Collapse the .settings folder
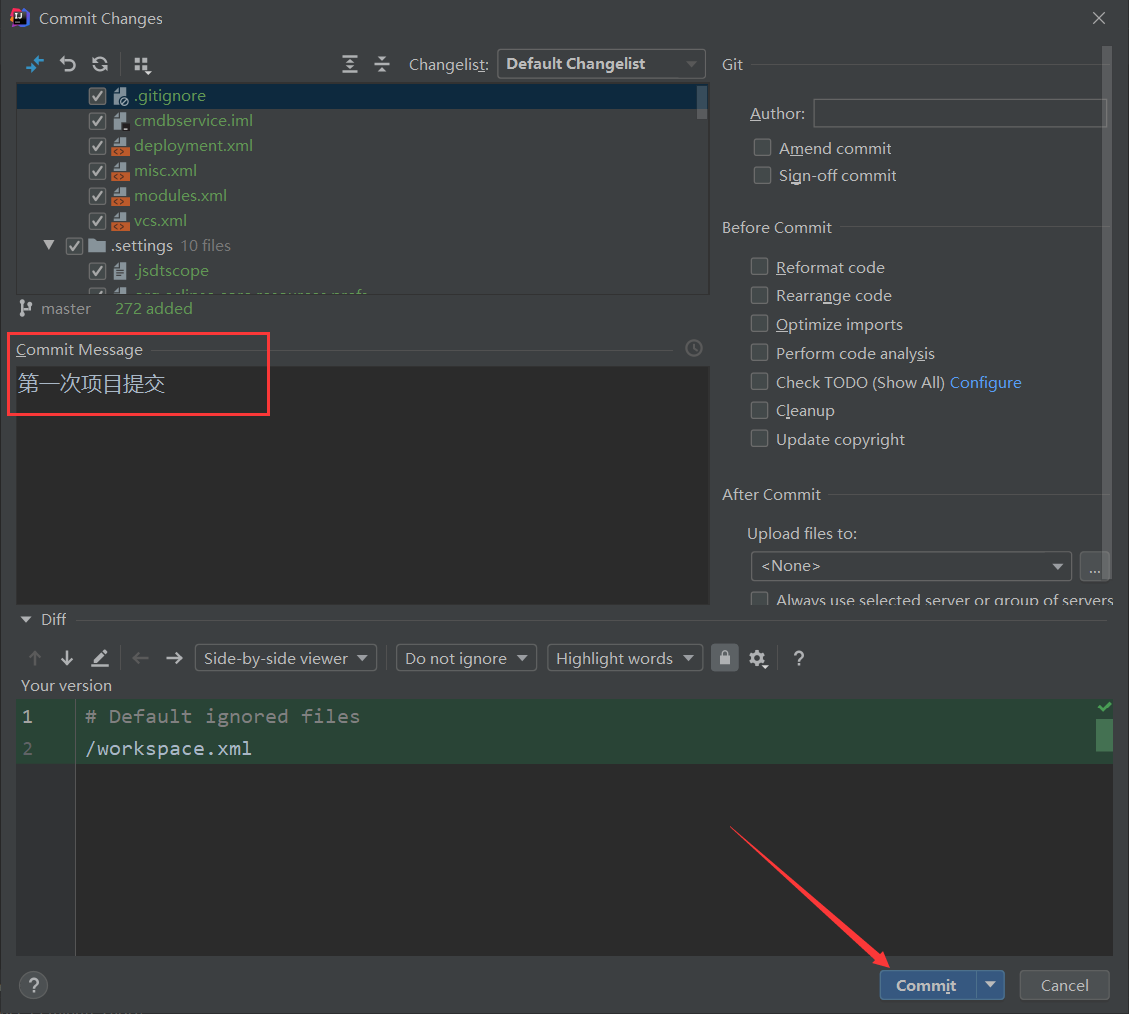 pyautogui.click(x=48, y=245)
